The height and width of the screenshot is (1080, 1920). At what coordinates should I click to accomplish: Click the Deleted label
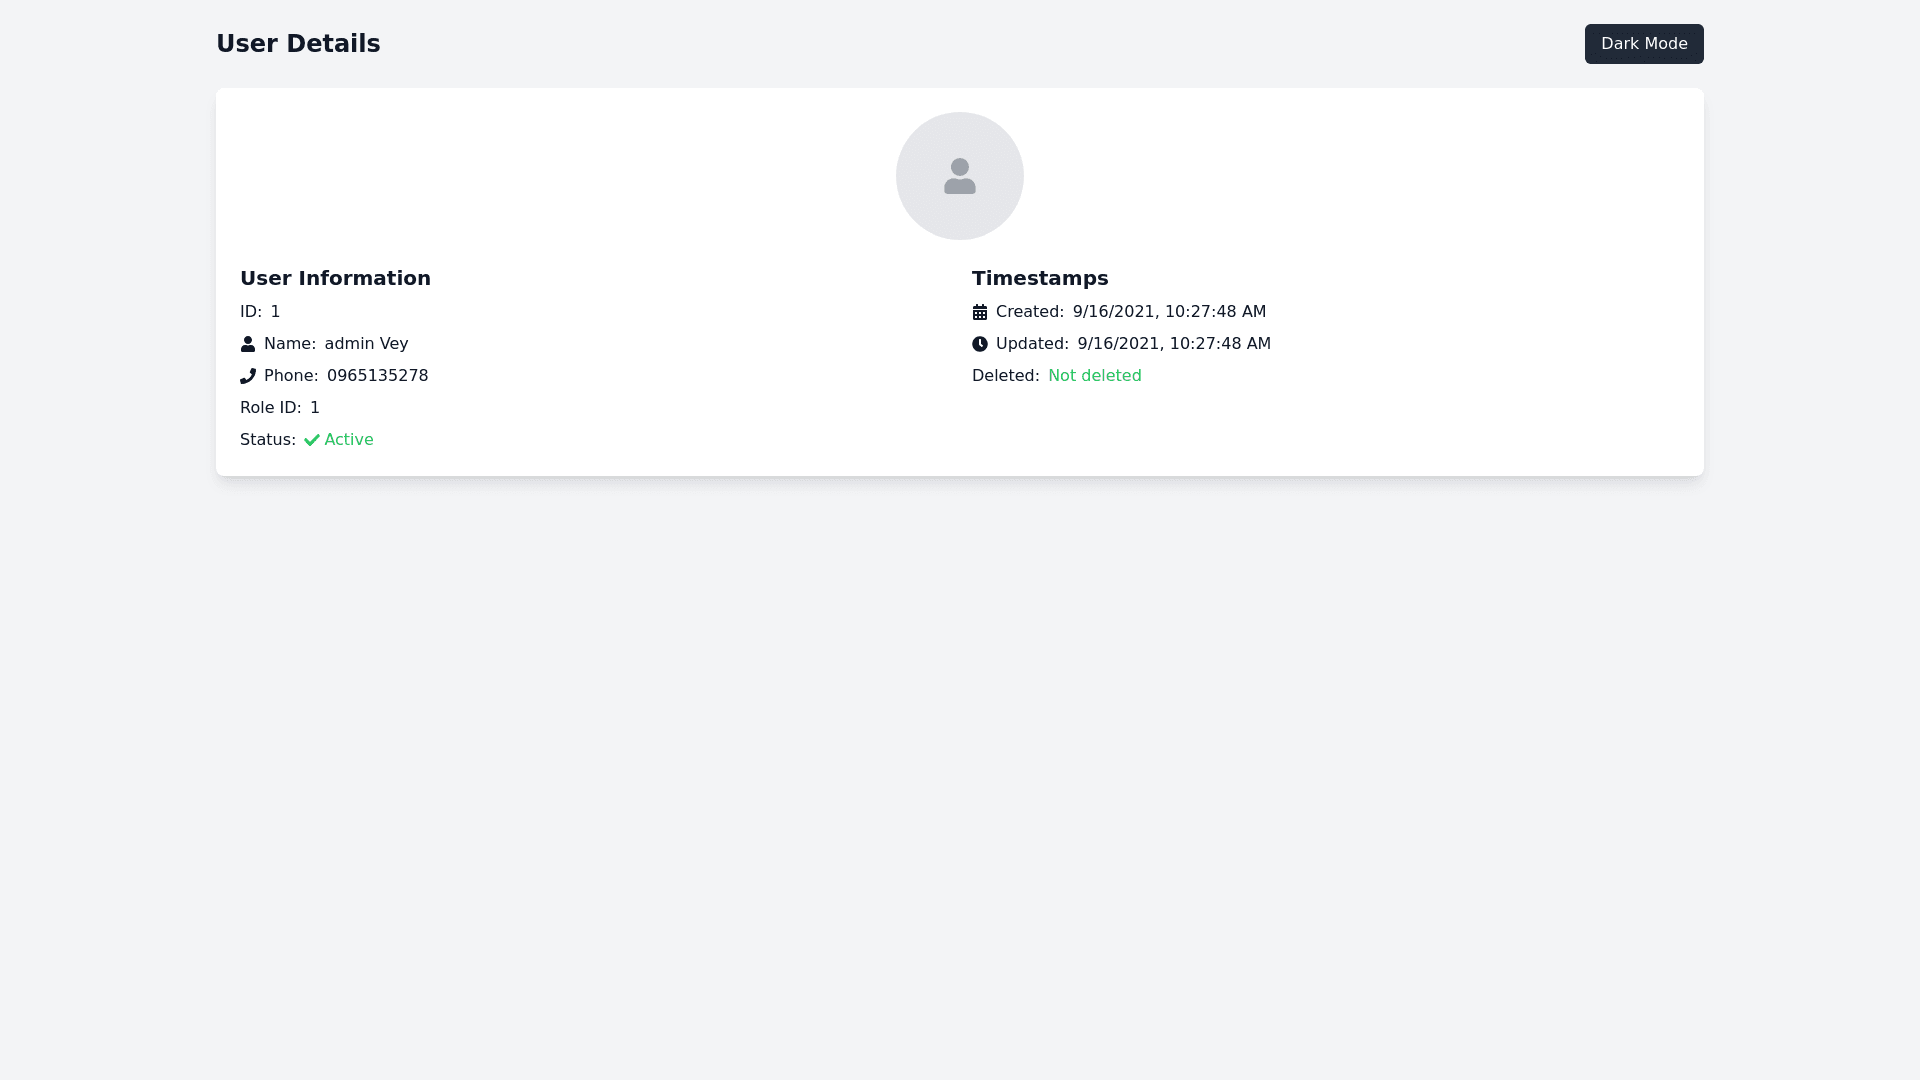1005,376
